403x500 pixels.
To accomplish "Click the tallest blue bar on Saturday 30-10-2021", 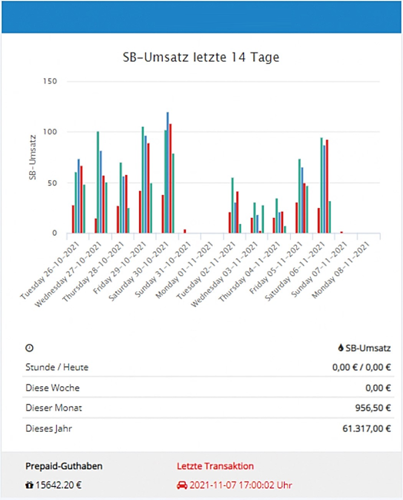I will click(168, 172).
